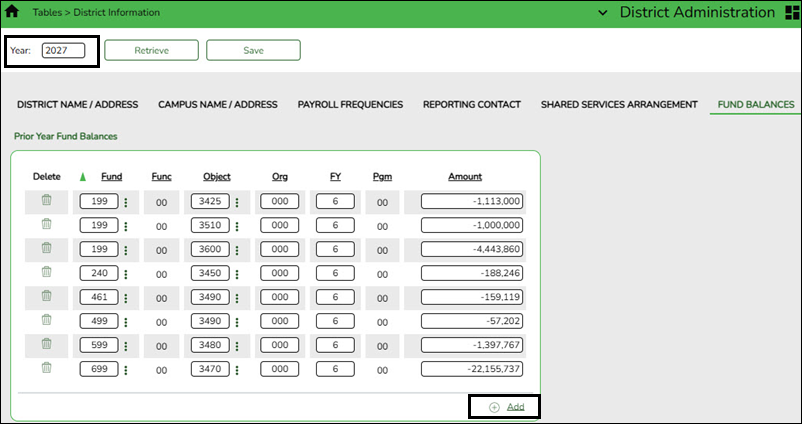
Task: Edit the amount field showing -4,443,860
Action: click(472, 249)
